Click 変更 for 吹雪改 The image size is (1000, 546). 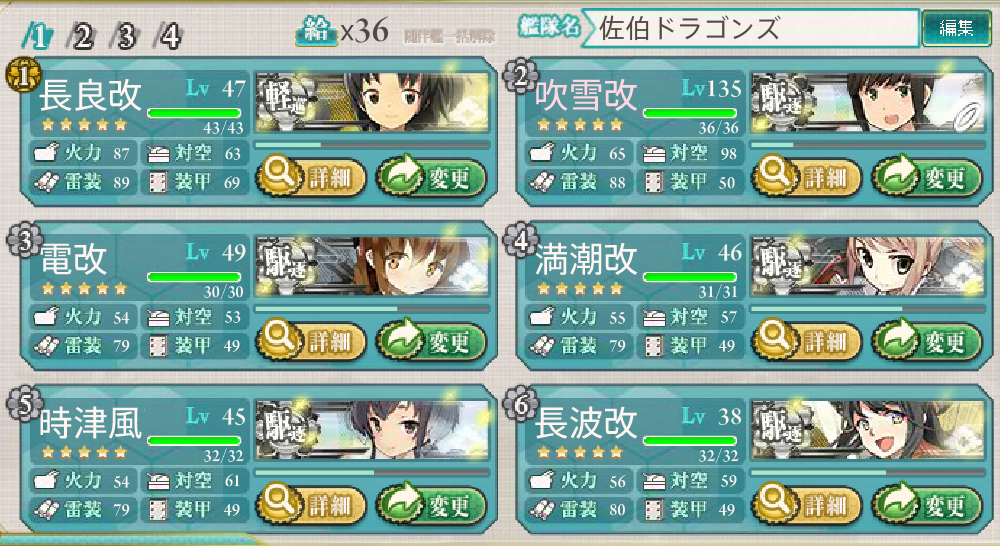pyautogui.click(x=927, y=177)
